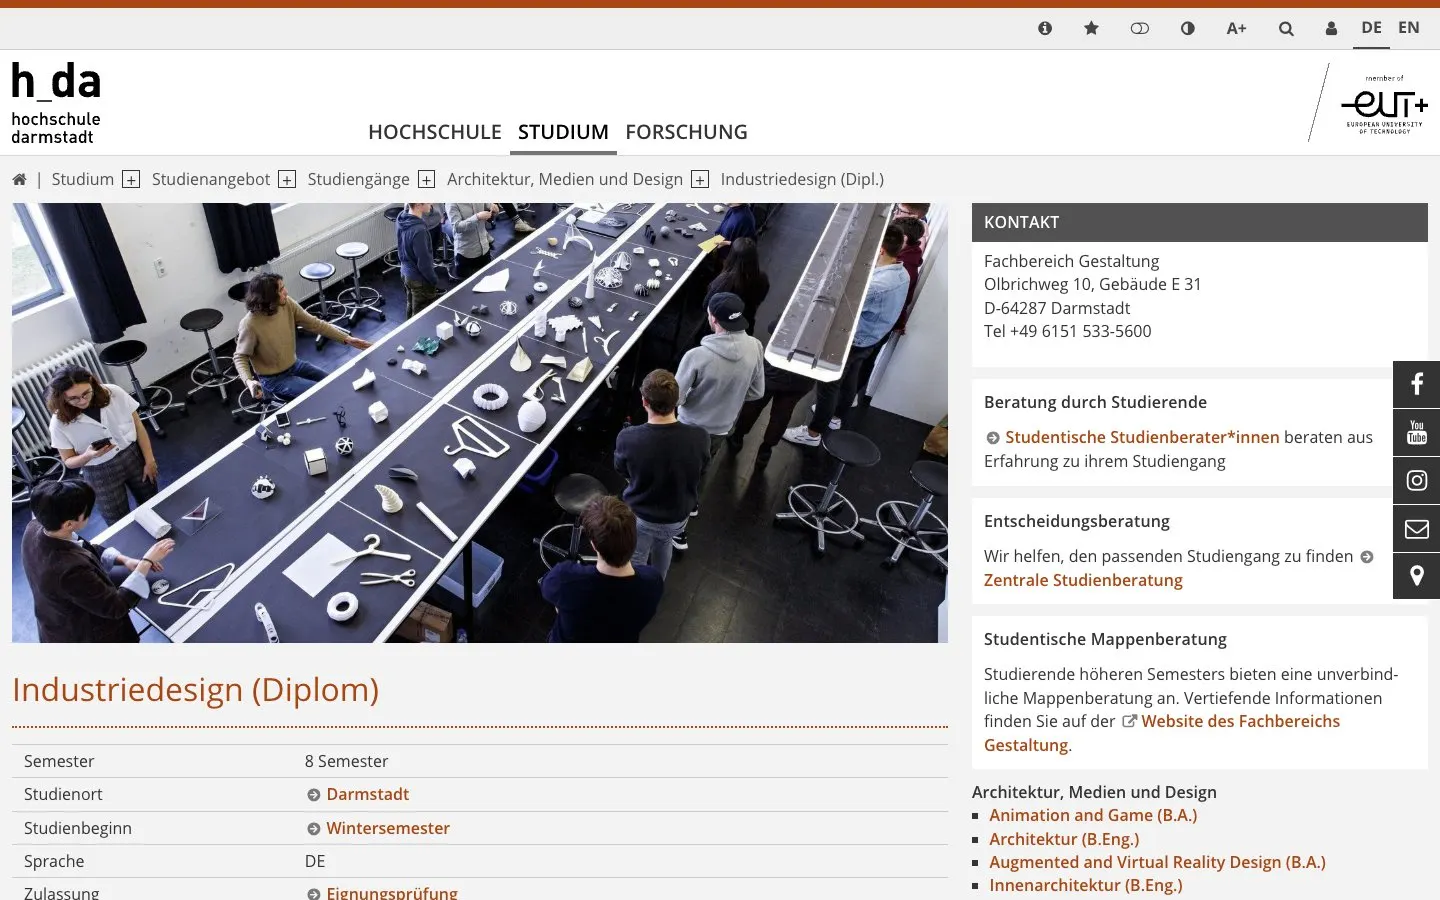Open Architektur (B.Eng.) link
The height and width of the screenshot is (900, 1440).
pos(1064,839)
